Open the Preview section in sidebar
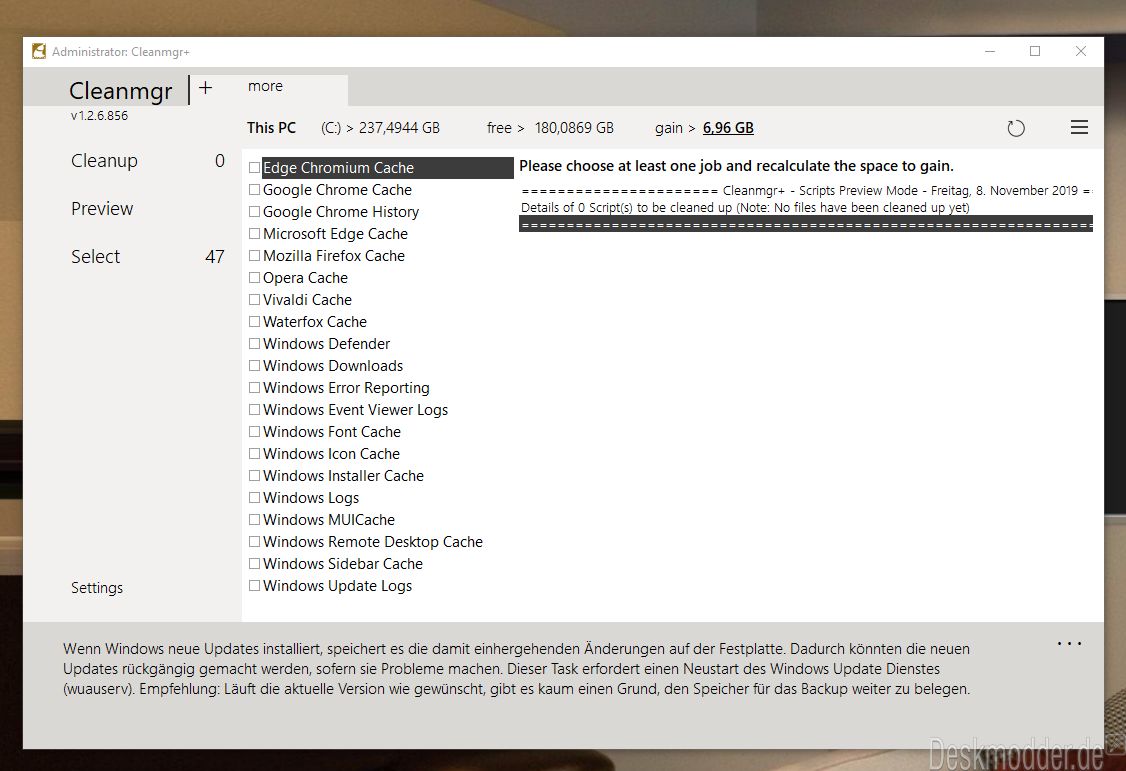This screenshot has width=1126, height=771. point(102,209)
